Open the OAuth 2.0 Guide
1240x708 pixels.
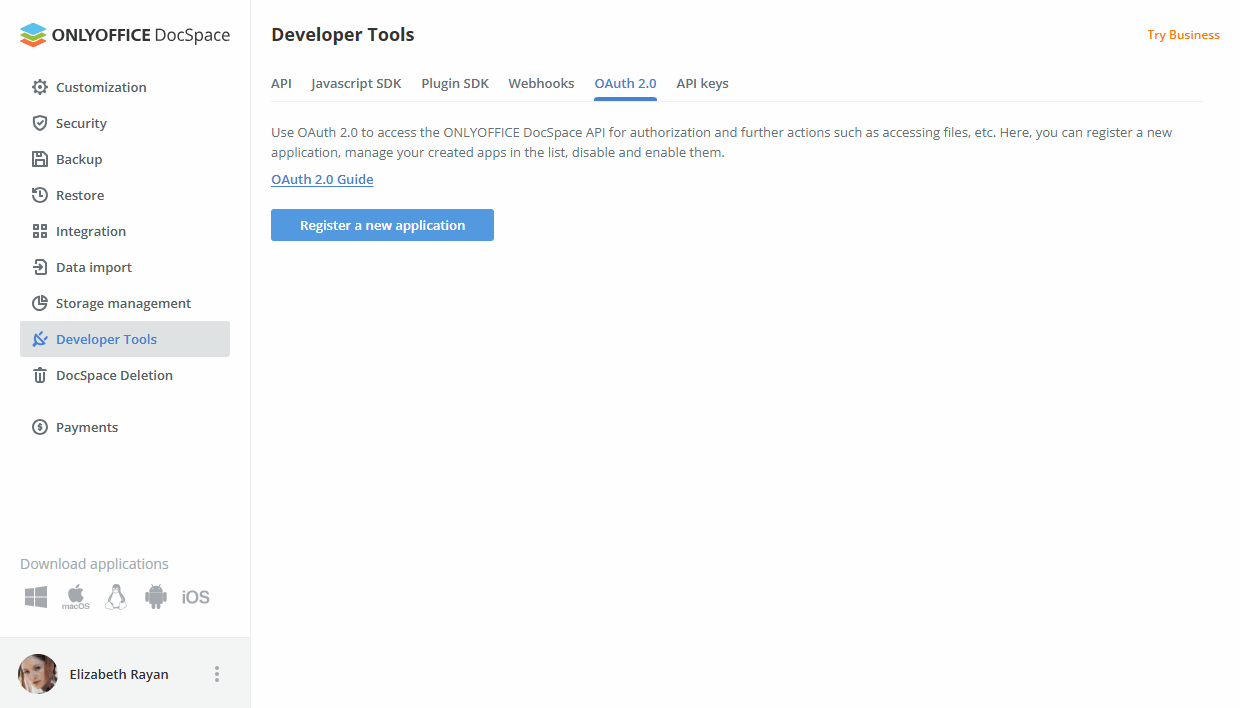click(322, 179)
